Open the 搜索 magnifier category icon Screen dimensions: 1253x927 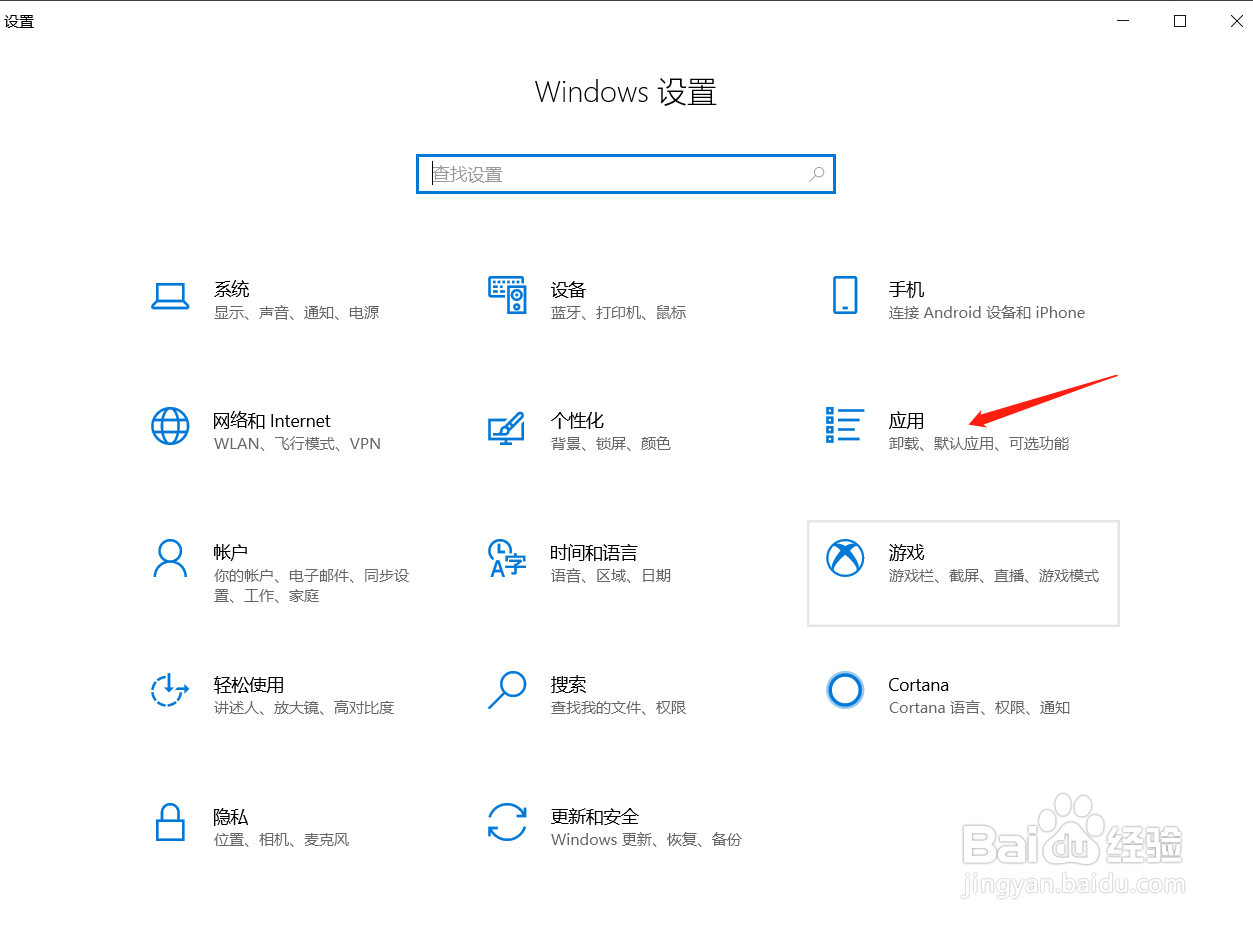pyautogui.click(x=507, y=692)
